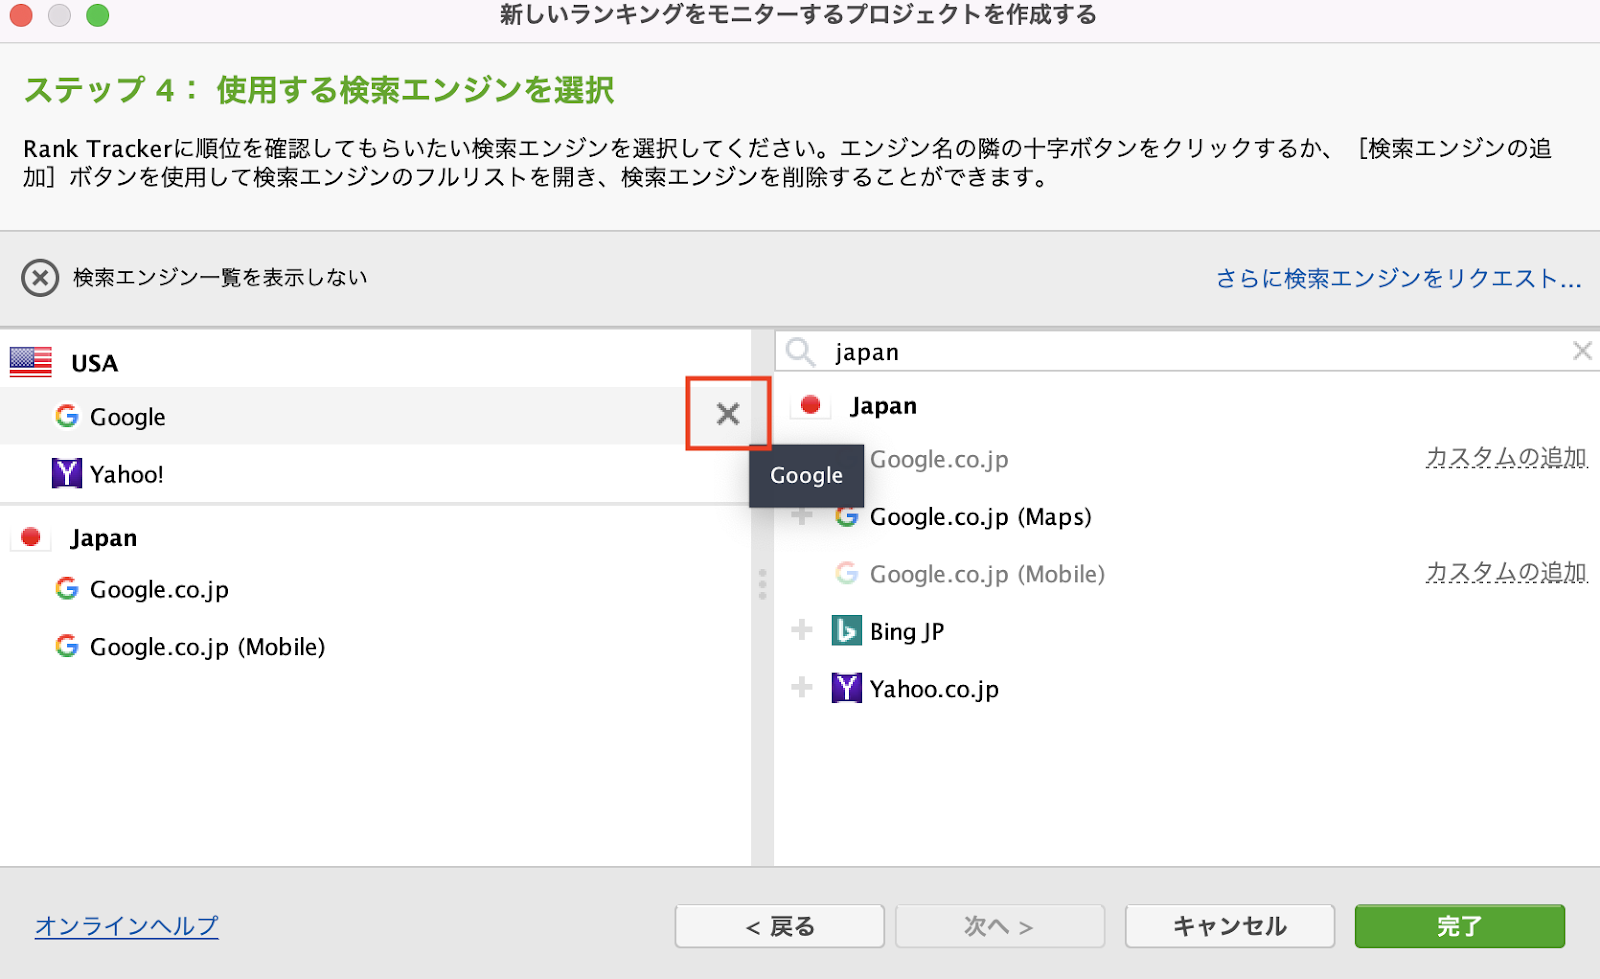Select Yahoo.co.jp result text
Screen dimensions: 1600x979
coord(934,689)
